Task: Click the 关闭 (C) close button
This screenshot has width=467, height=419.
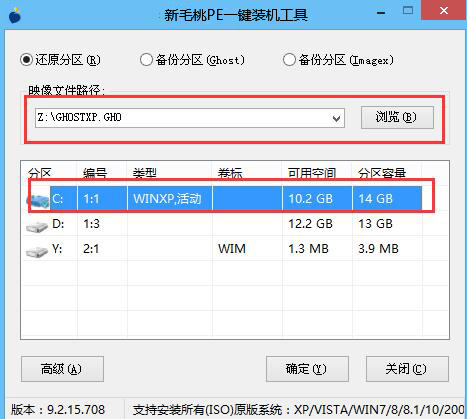Action: [407, 369]
